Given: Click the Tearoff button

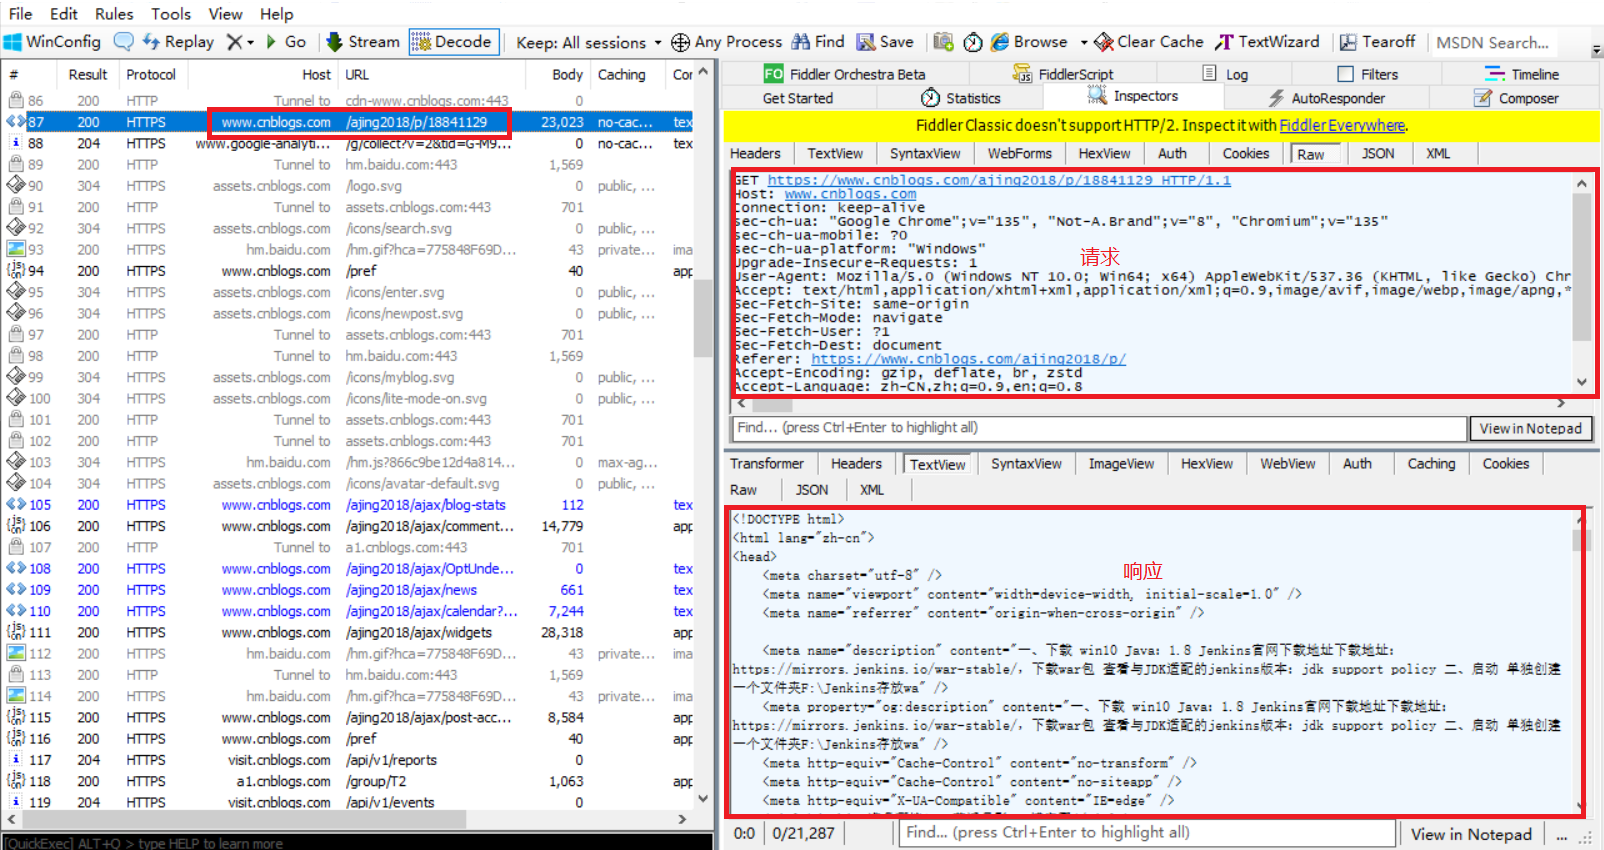Looking at the screenshot, I should coord(1377,42).
